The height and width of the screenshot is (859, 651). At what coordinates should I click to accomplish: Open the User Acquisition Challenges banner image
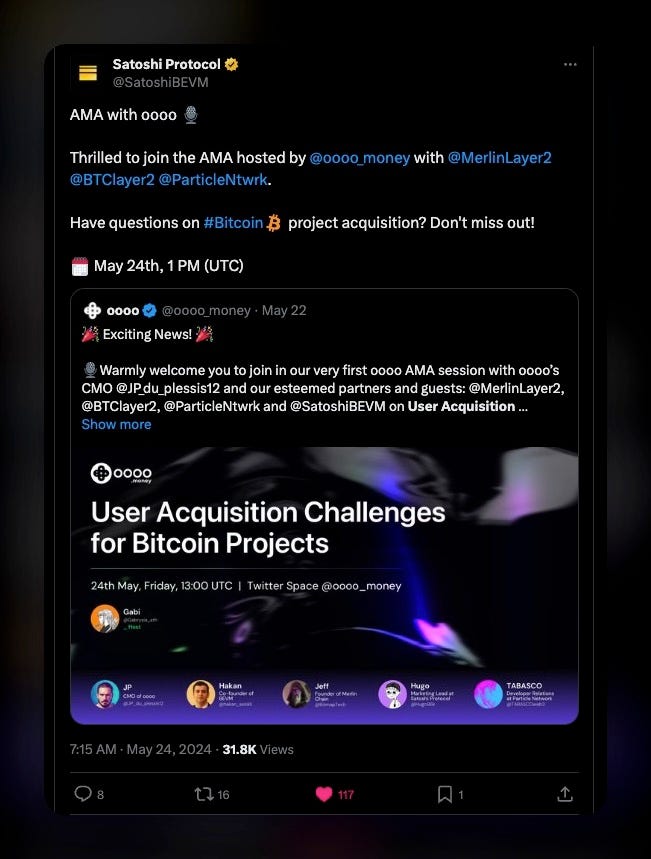click(324, 586)
